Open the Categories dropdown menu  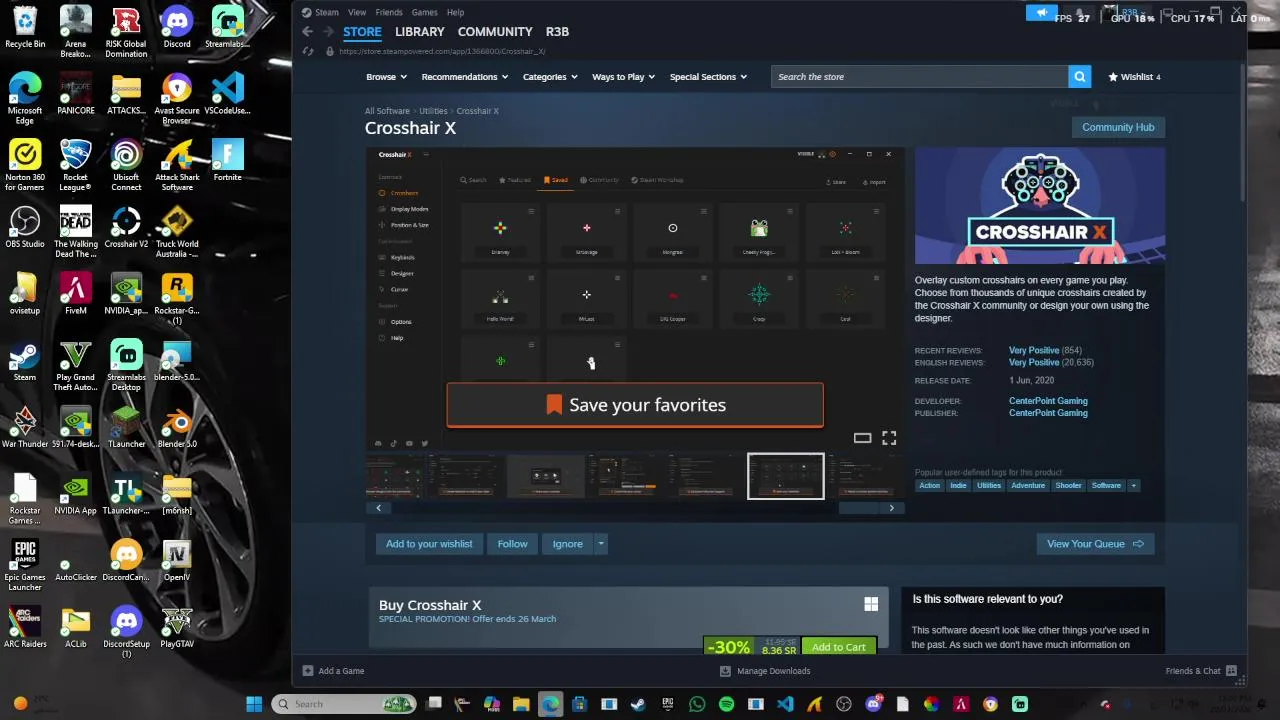550,77
